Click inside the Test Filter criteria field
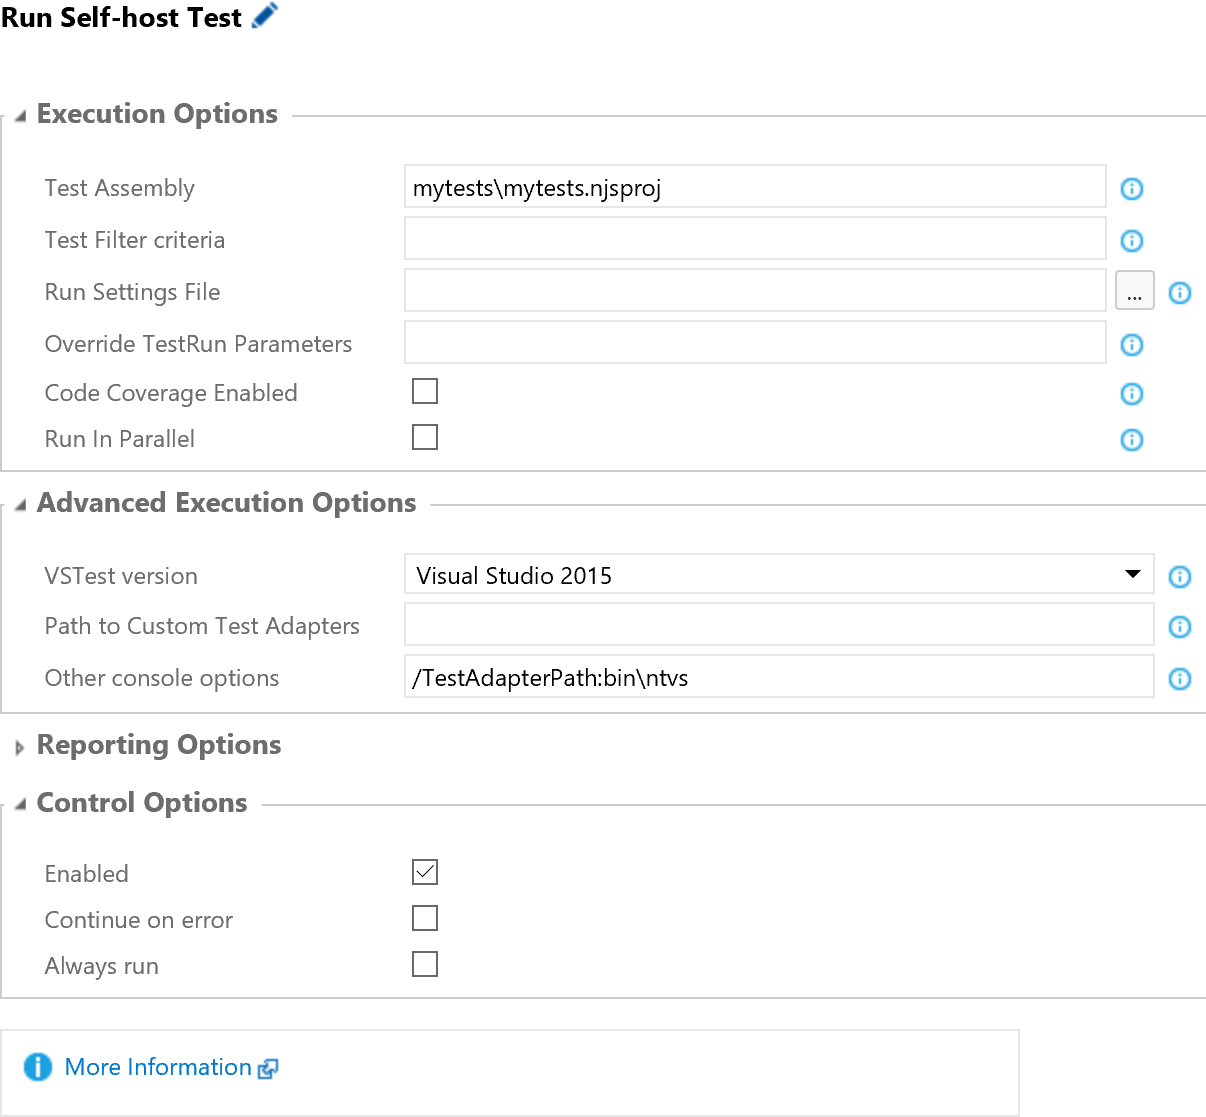 click(754, 238)
